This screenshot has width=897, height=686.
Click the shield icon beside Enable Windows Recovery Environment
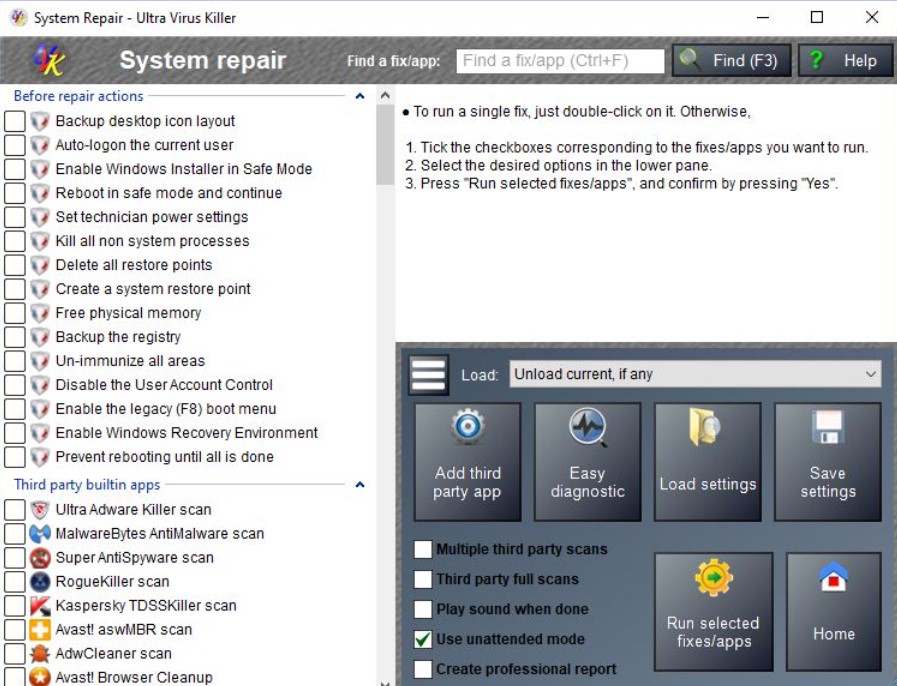coord(39,434)
